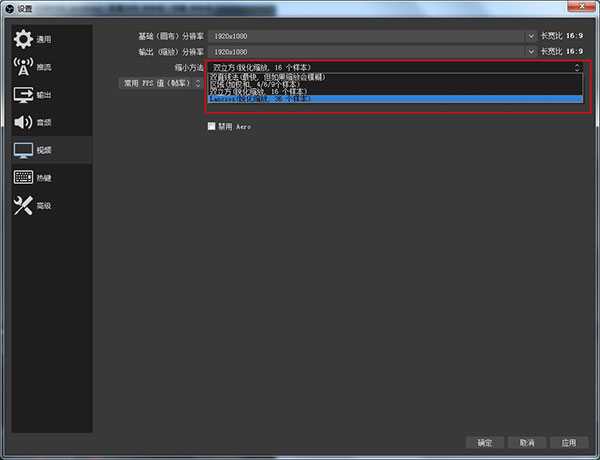The image size is (600, 460).
Task: Toggle the Disable Aero checkbox
Action: 211,126
